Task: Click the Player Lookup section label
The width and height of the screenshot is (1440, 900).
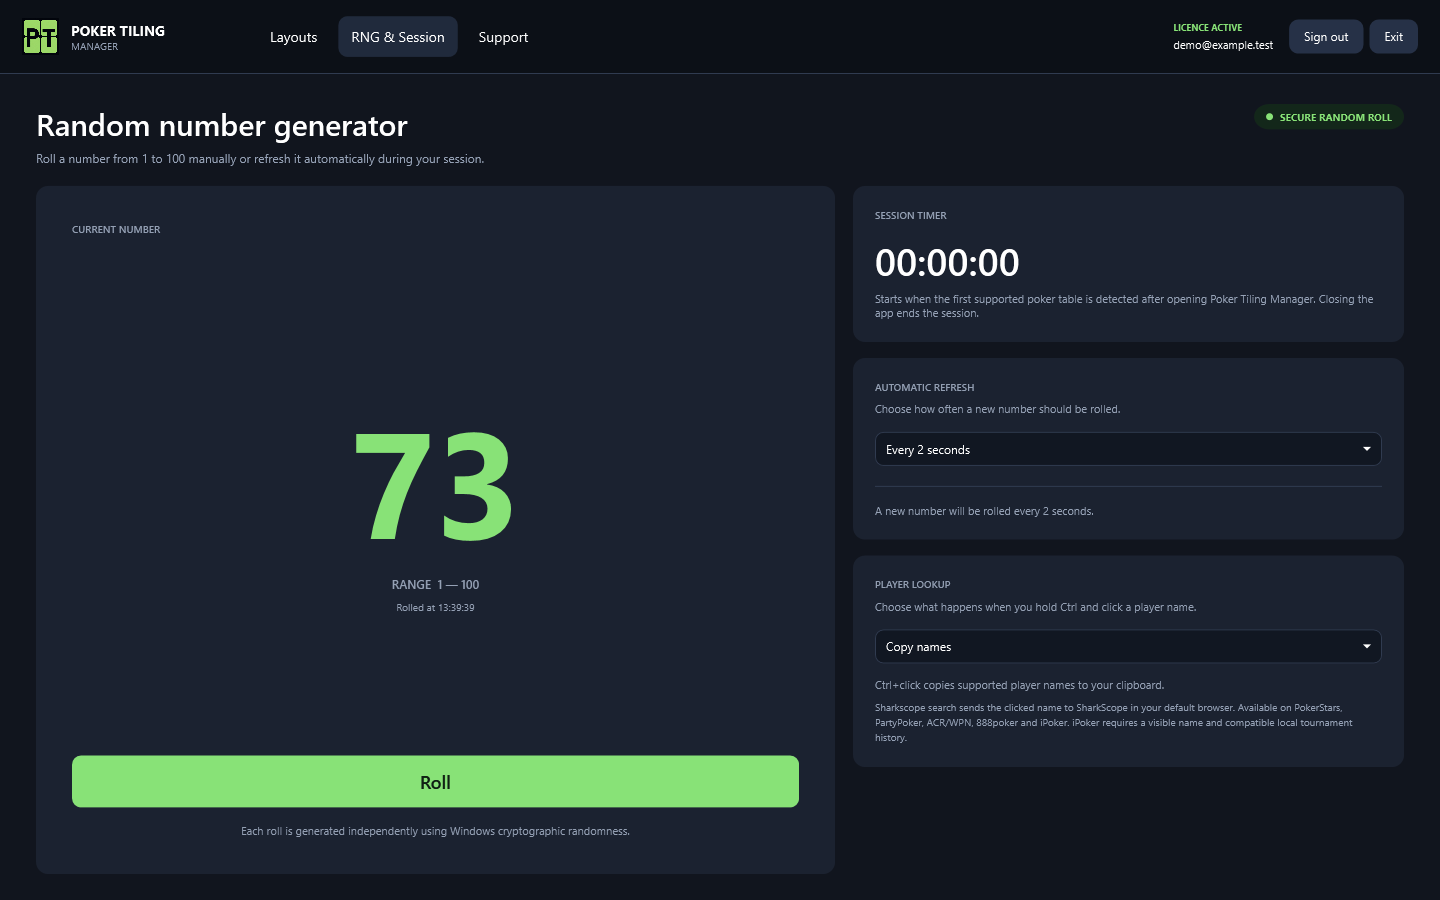Action: (x=913, y=585)
